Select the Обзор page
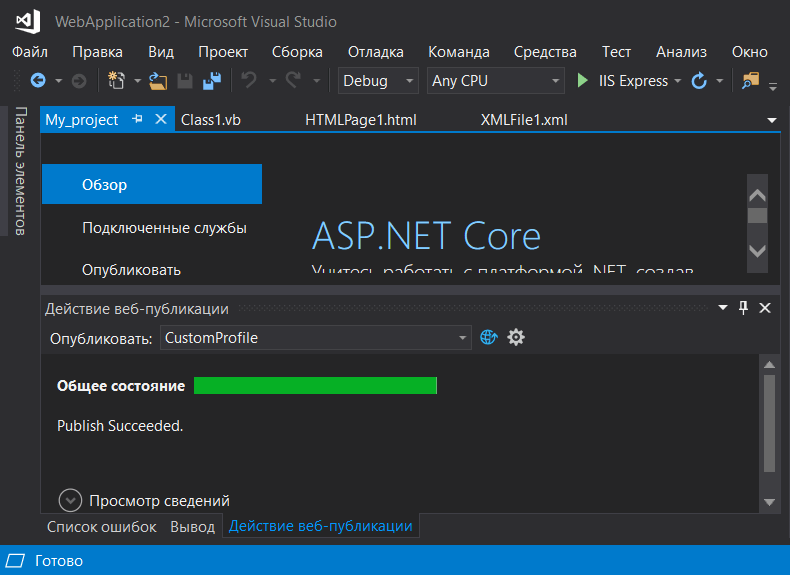 click(x=152, y=184)
